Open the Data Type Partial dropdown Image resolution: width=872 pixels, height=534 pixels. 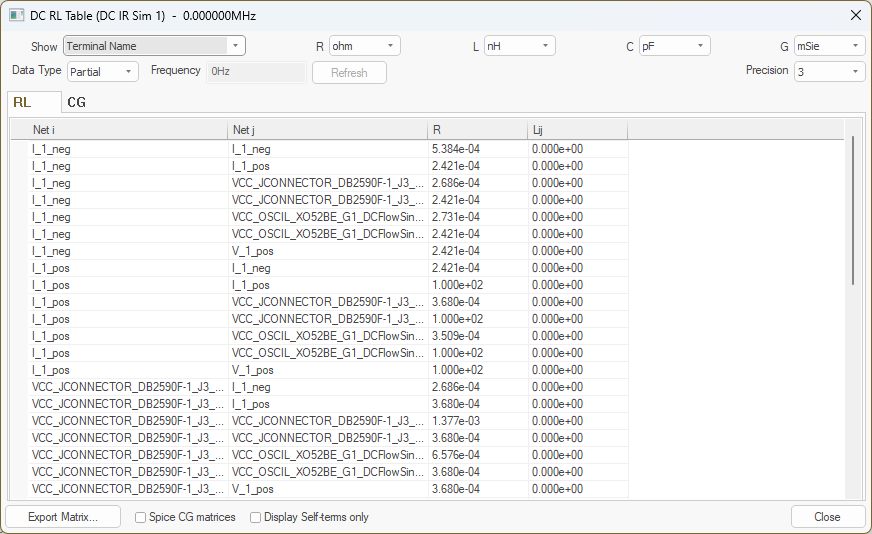[x=103, y=72]
